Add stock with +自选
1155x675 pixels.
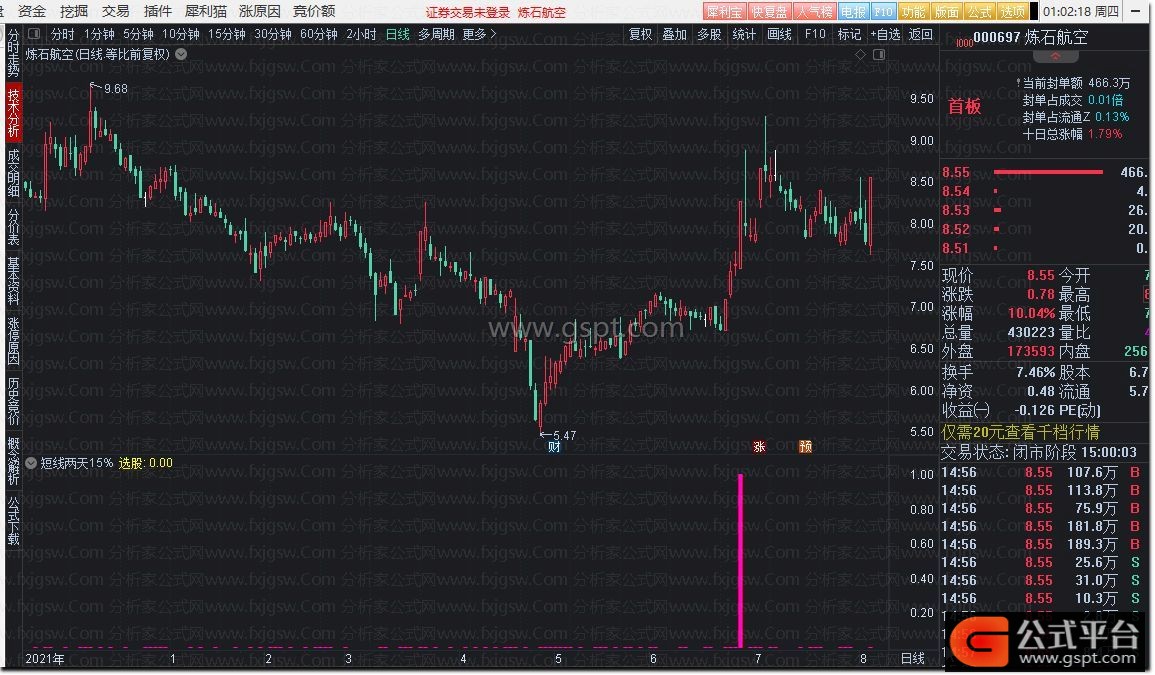(885, 34)
